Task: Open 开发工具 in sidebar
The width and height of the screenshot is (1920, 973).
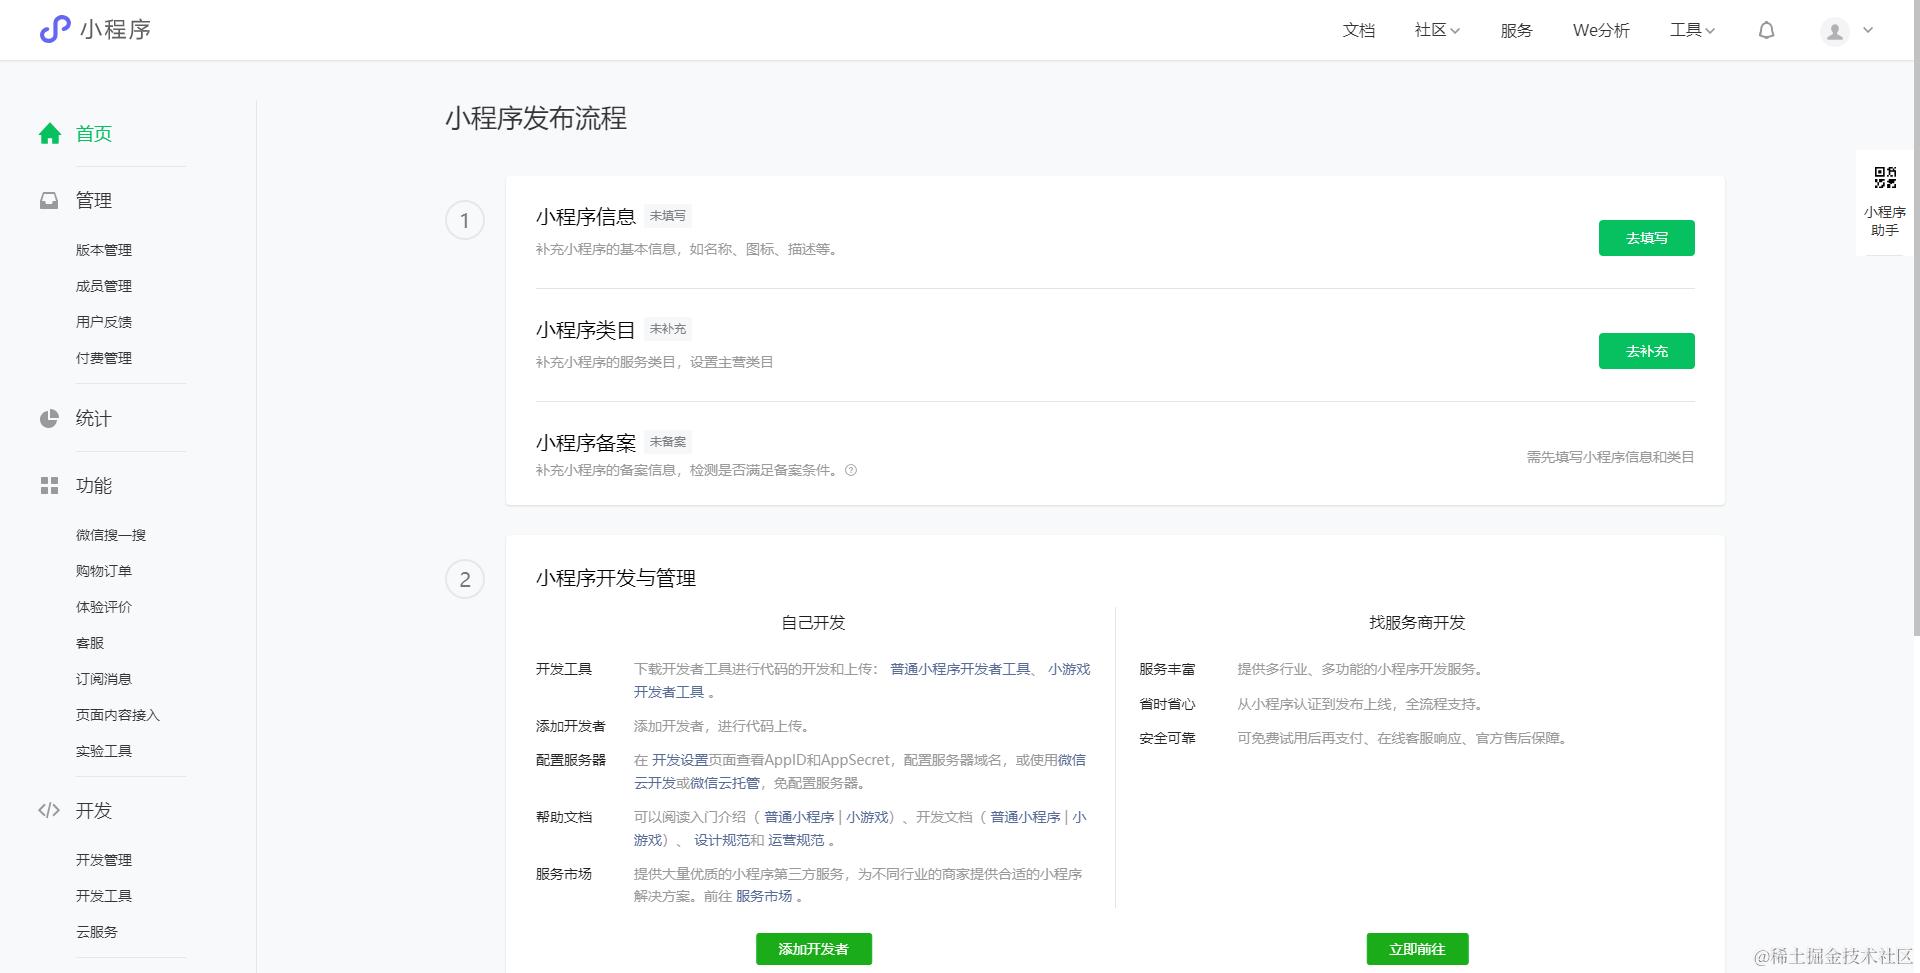Action: (104, 896)
